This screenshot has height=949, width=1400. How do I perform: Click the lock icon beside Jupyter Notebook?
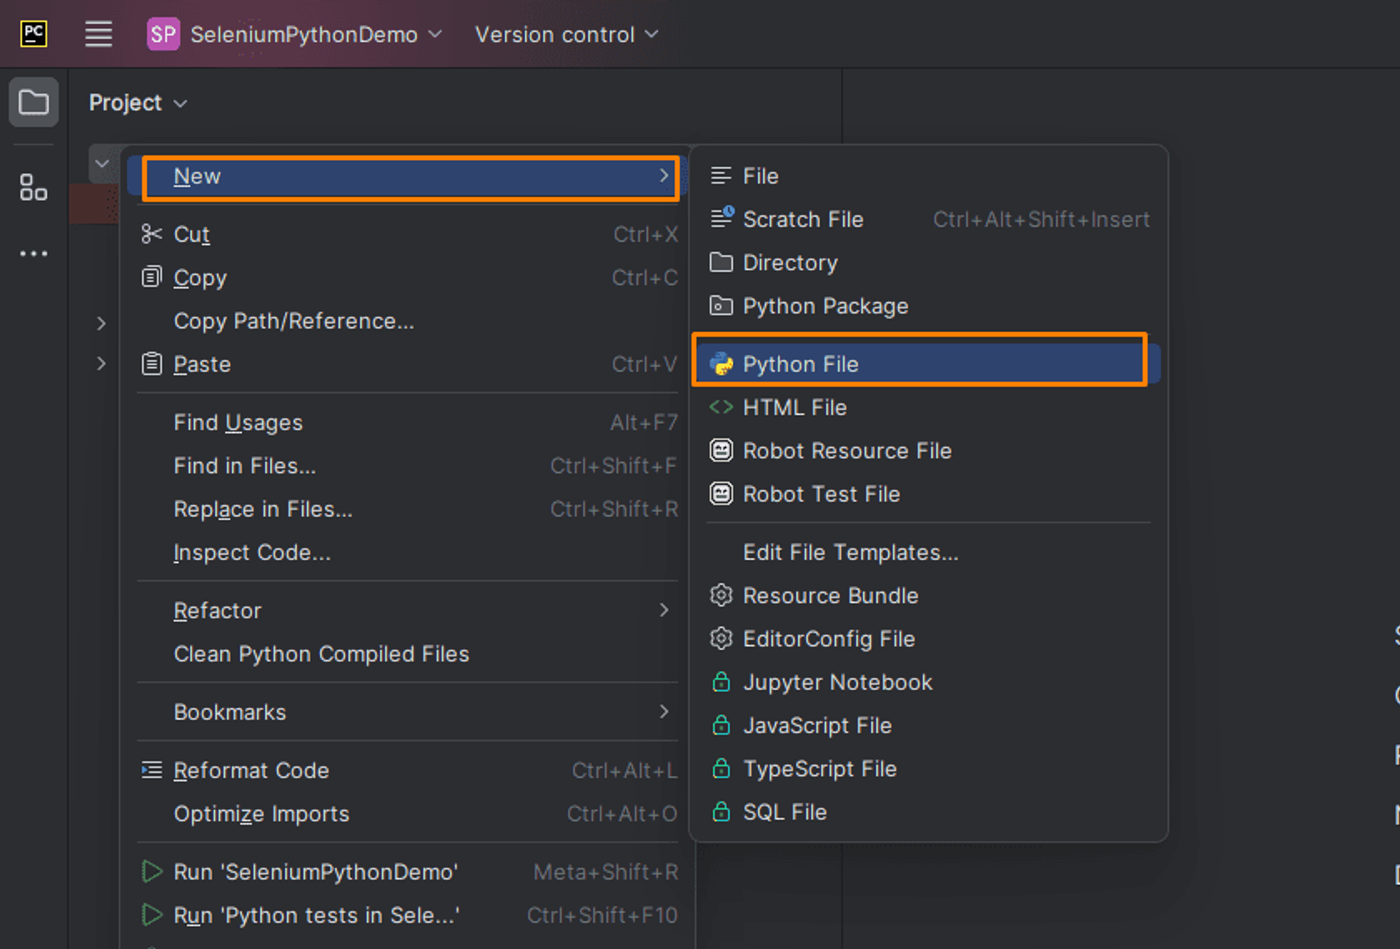(x=721, y=682)
